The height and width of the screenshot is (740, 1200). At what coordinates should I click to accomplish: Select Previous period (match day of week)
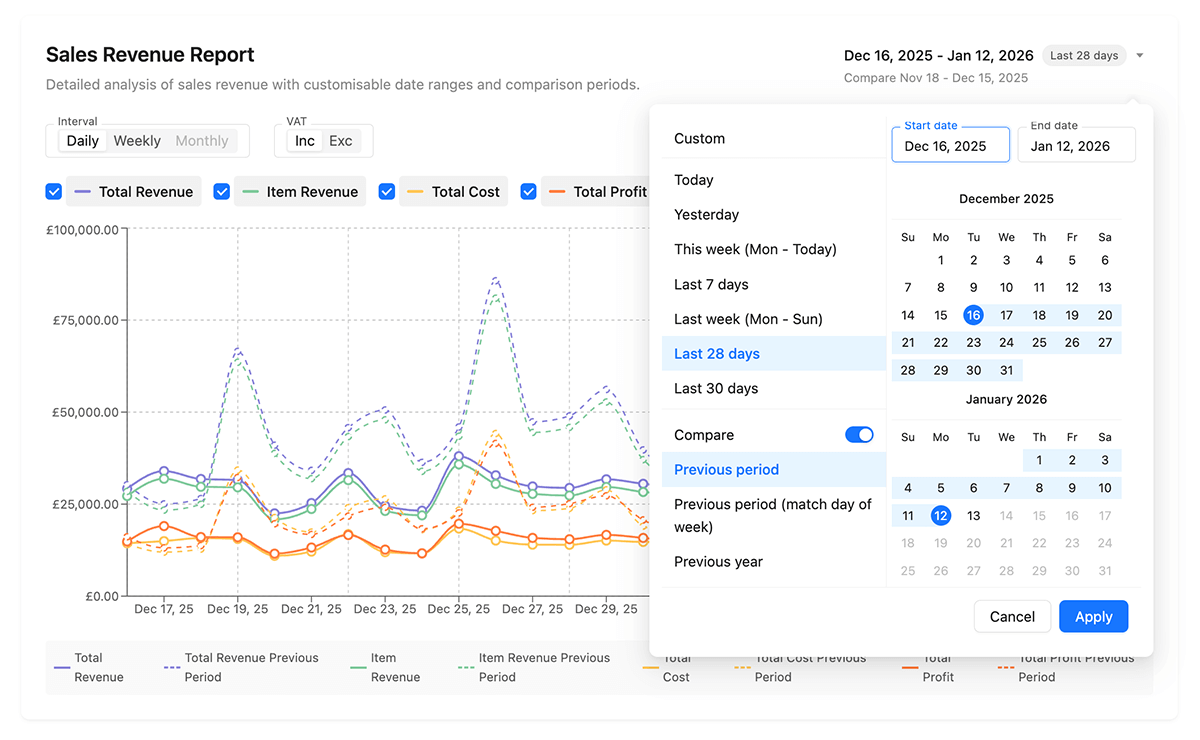(772, 515)
